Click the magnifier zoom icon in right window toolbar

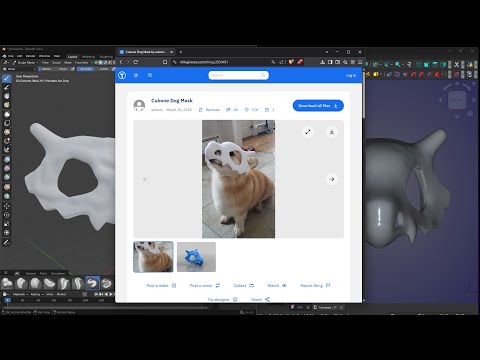(x=398, y=64)
